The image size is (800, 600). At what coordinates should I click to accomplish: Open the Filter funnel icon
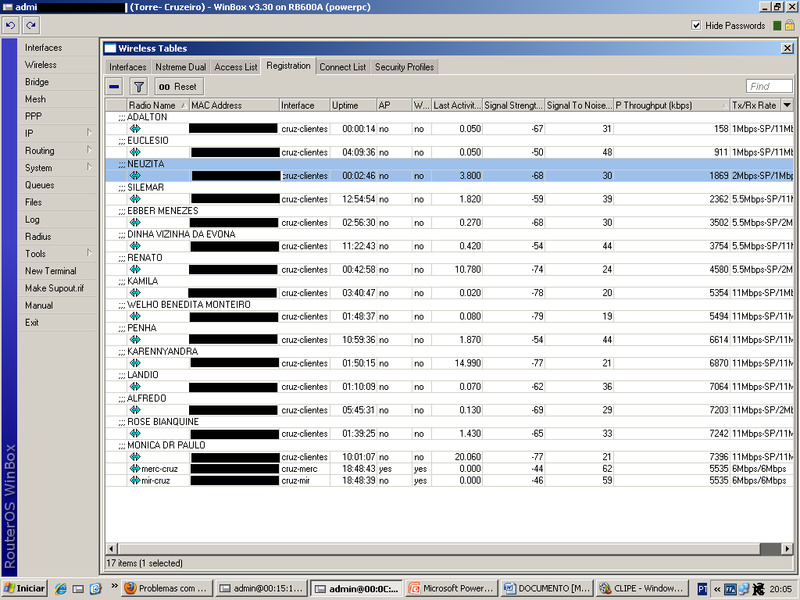(138, 86)
